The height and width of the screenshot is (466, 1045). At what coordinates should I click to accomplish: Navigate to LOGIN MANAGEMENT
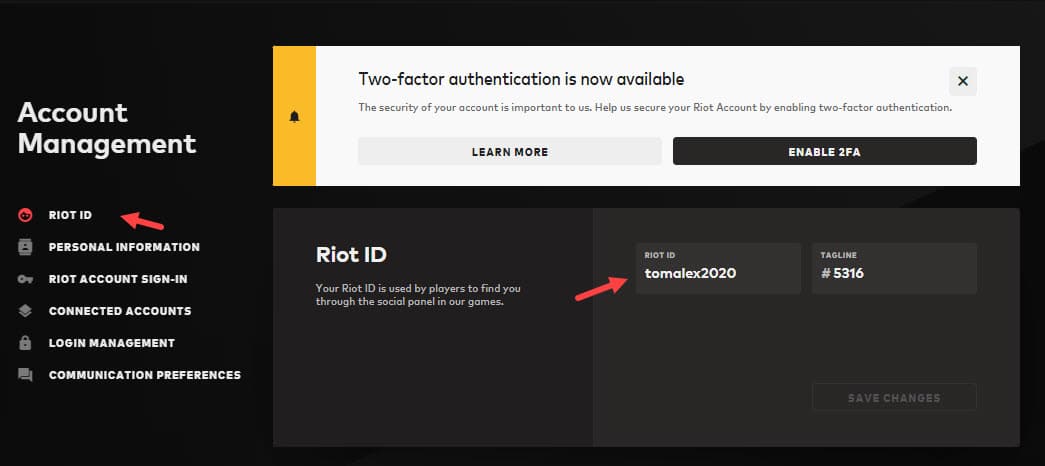tap(111, 343)
